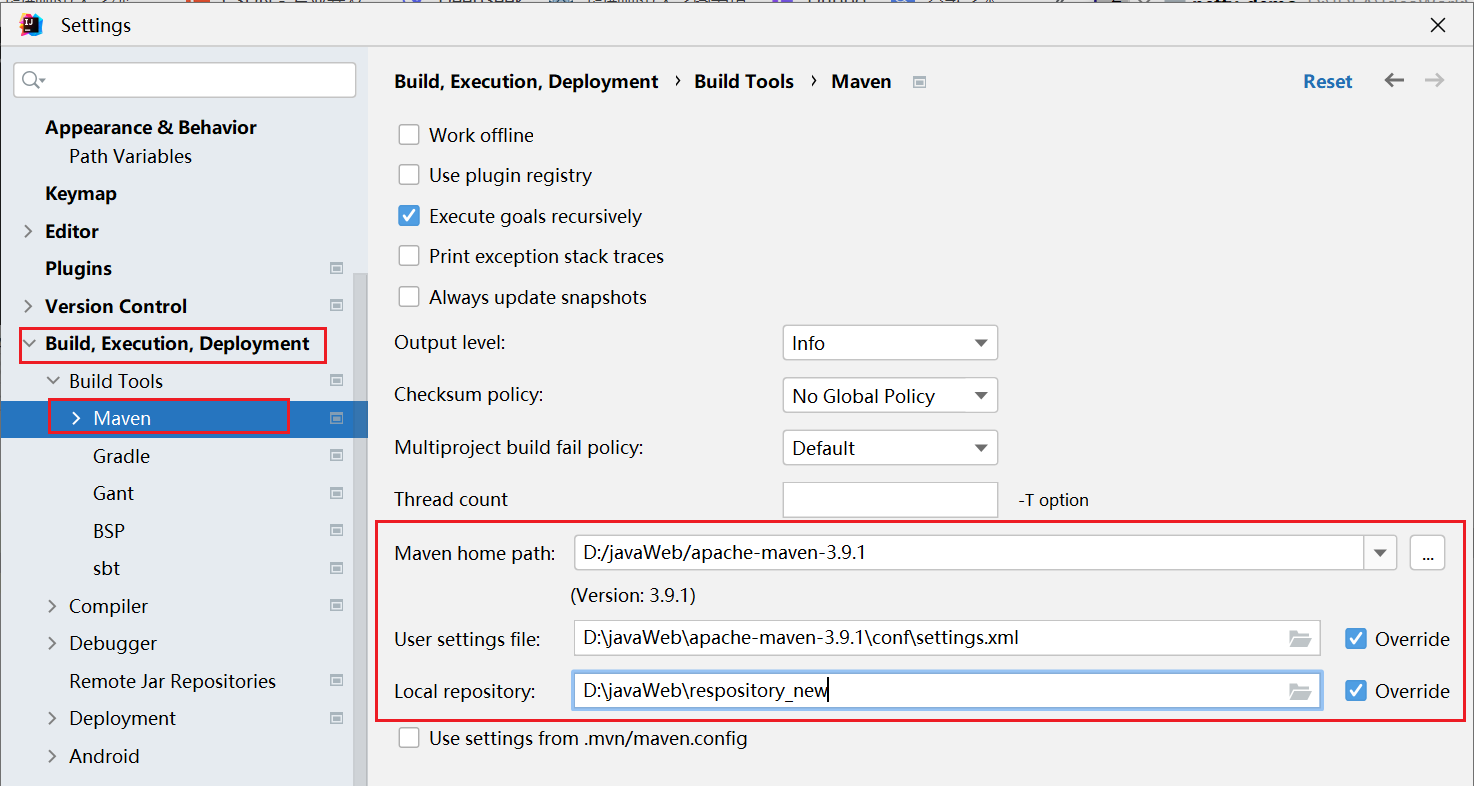Viewport: 1474px width, 786px height.
Task: Open Maven home path dropdown arrow
Action: 1380,552
